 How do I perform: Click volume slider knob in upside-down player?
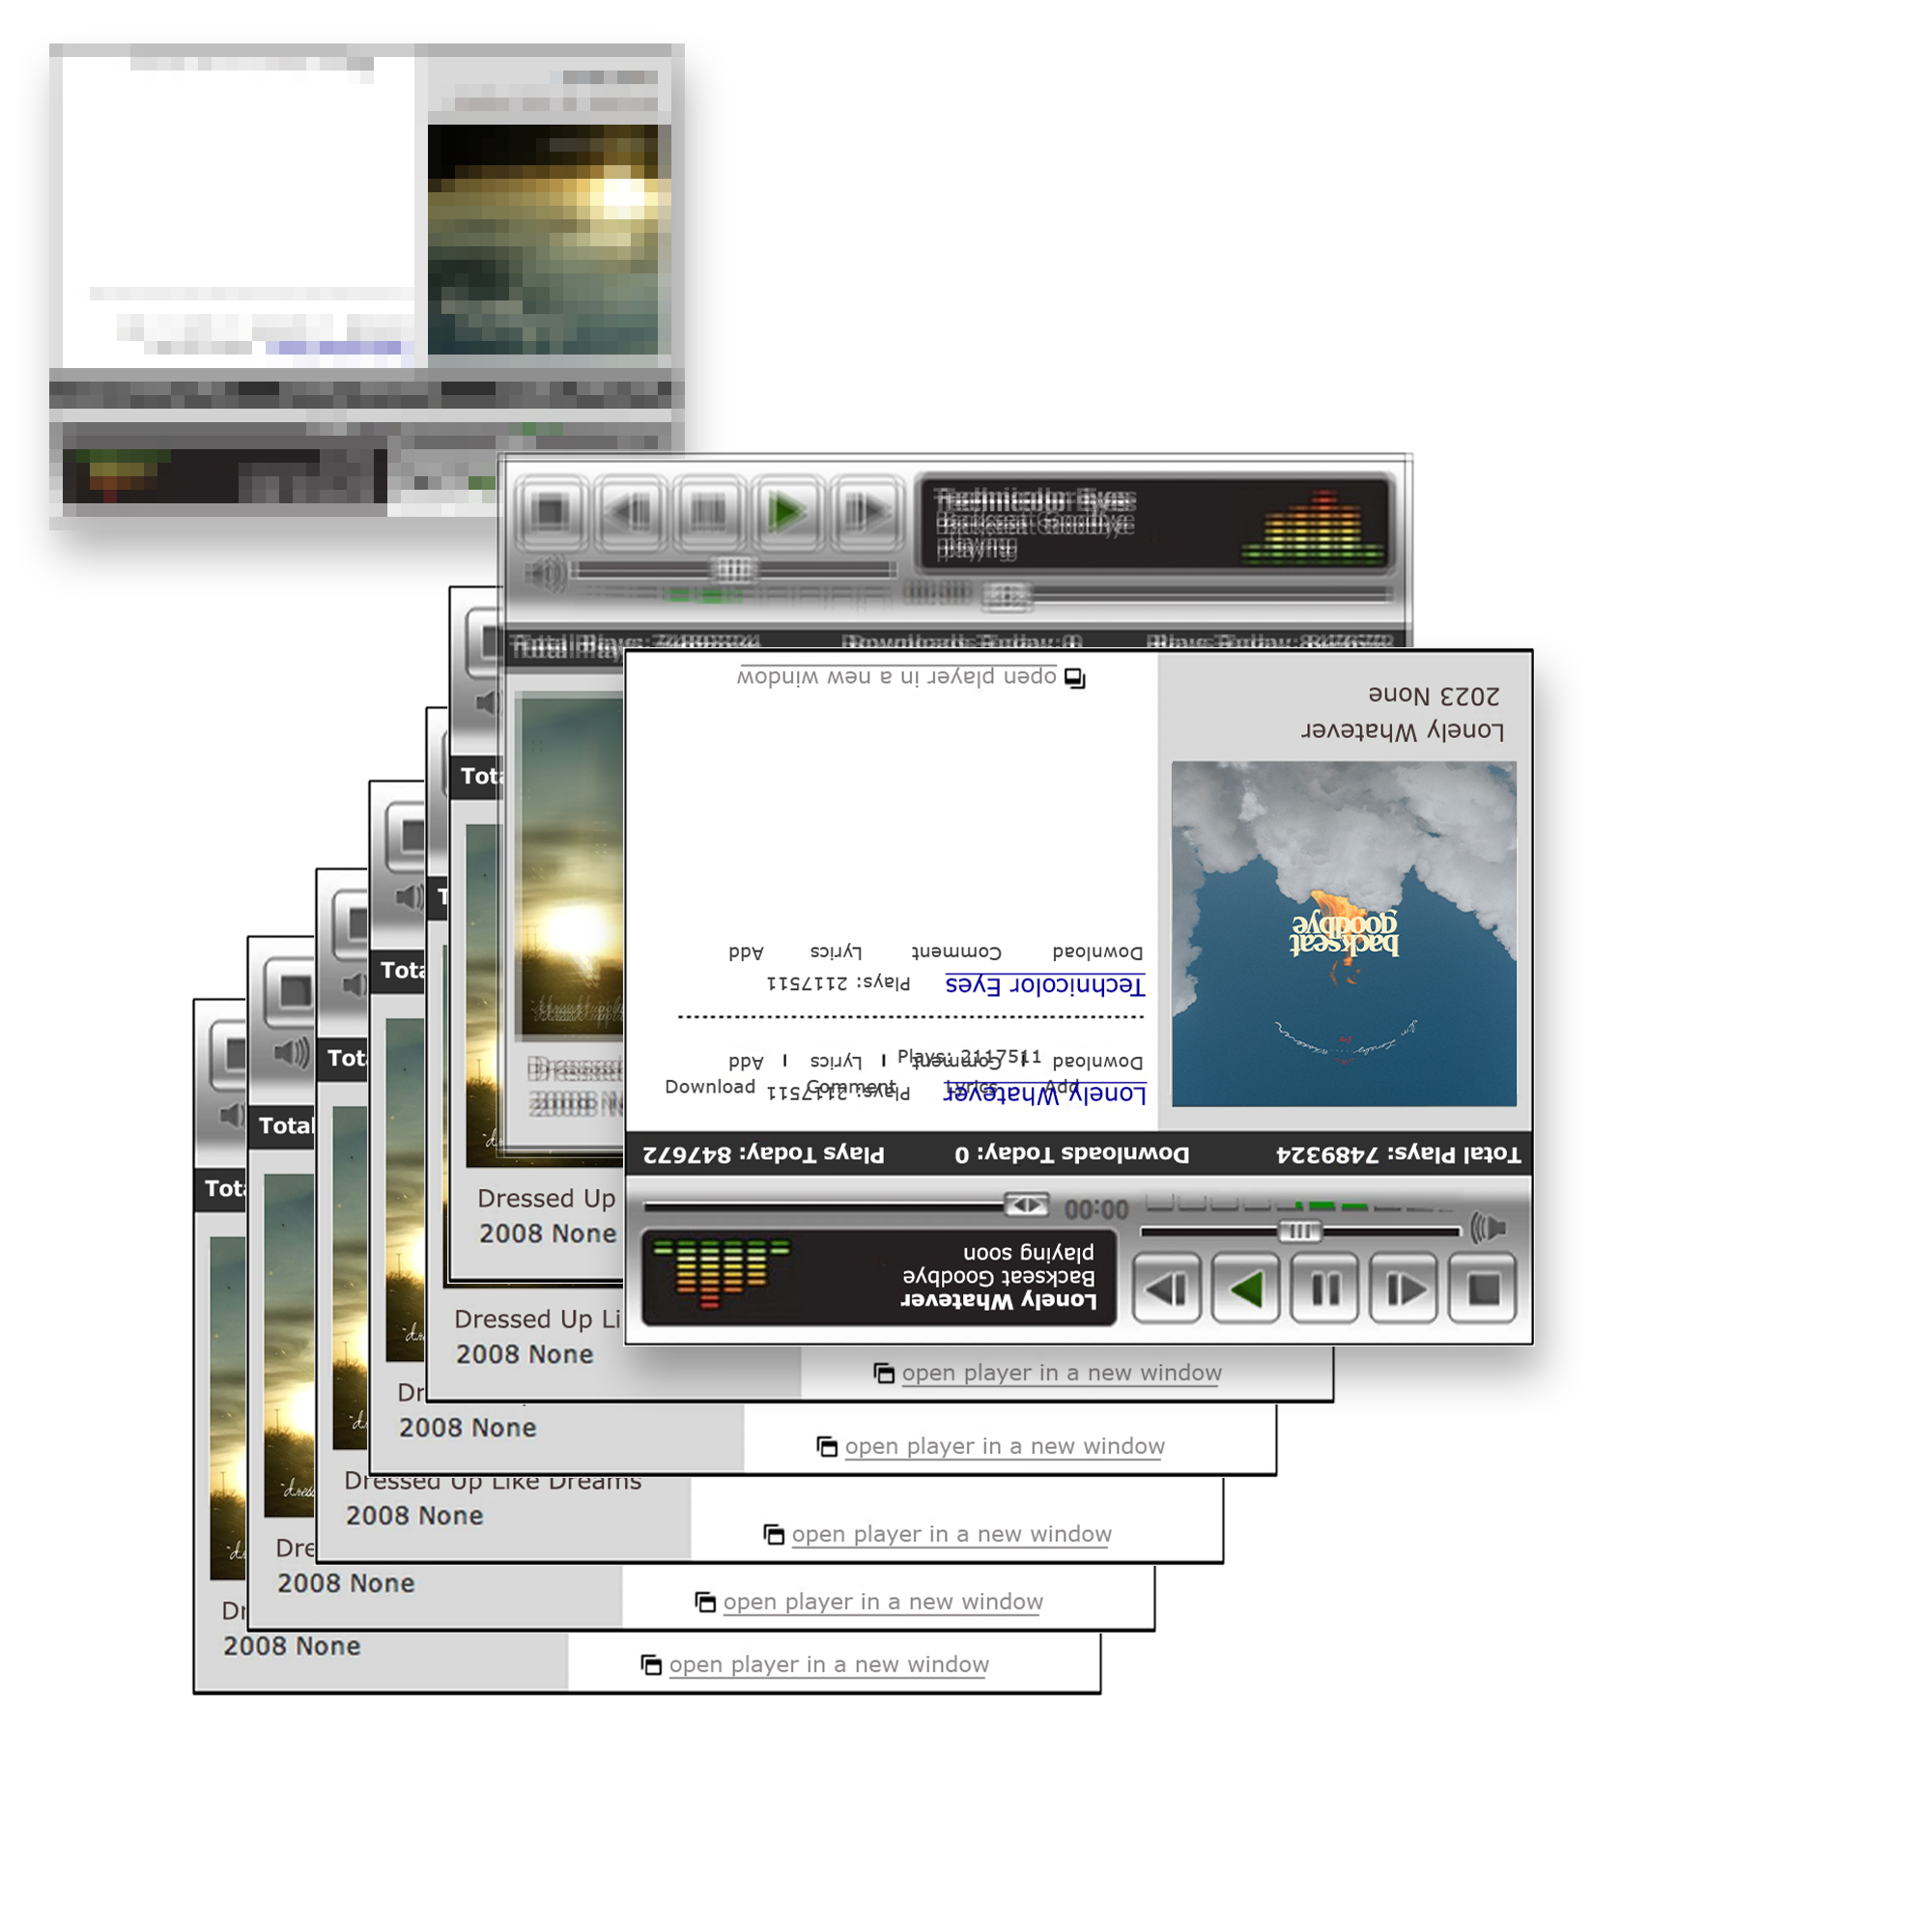point(1299,1231)
